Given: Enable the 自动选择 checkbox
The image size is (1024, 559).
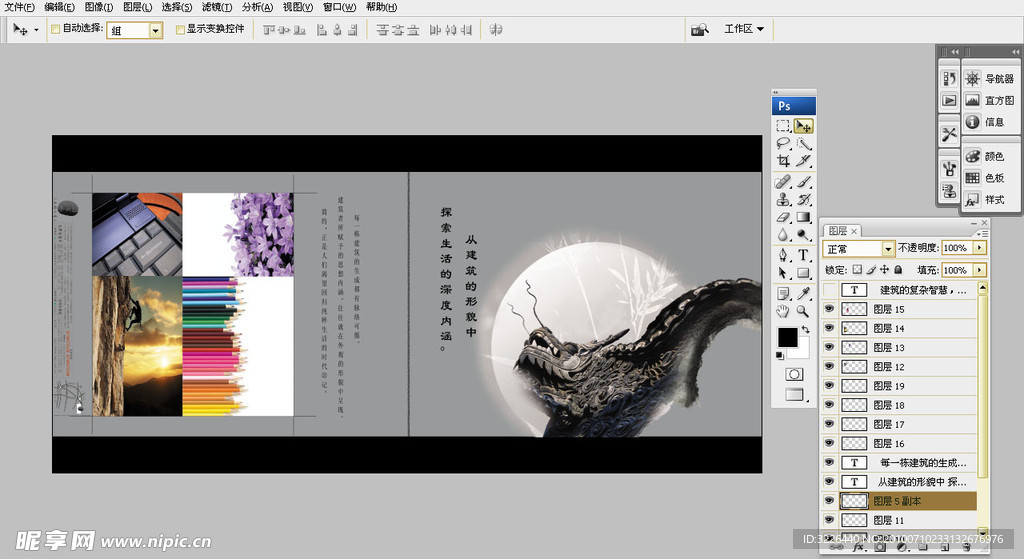Looking at the screenshot, I should coord(55,30).
